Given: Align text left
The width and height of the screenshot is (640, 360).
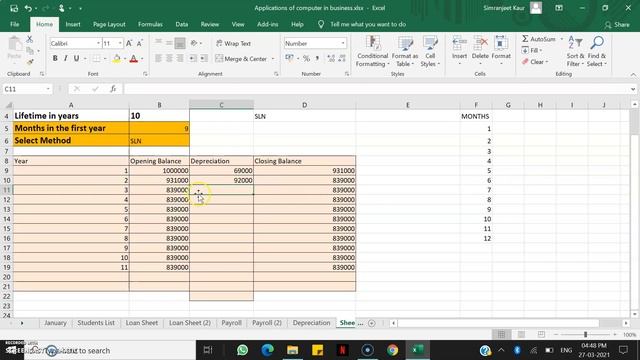Looking at the screenshot, I should 158,59.
